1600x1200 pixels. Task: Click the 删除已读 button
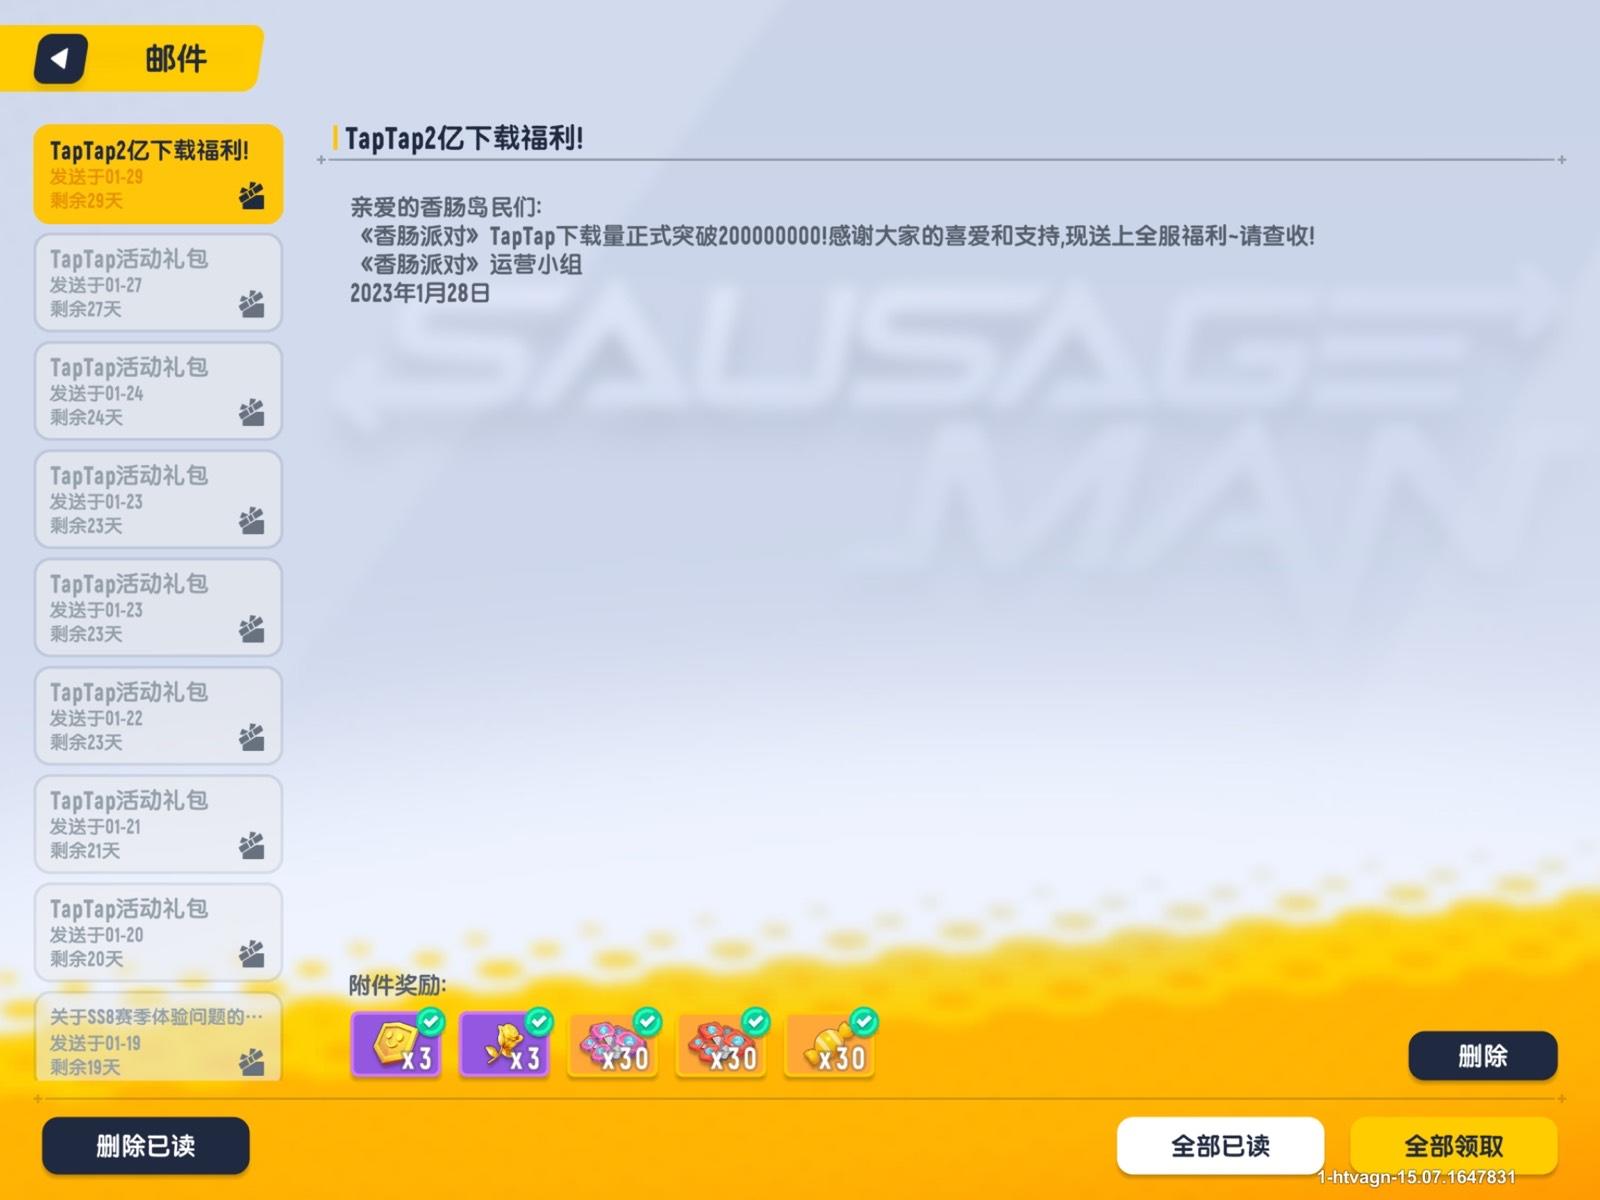click(x=146, y=1146)
